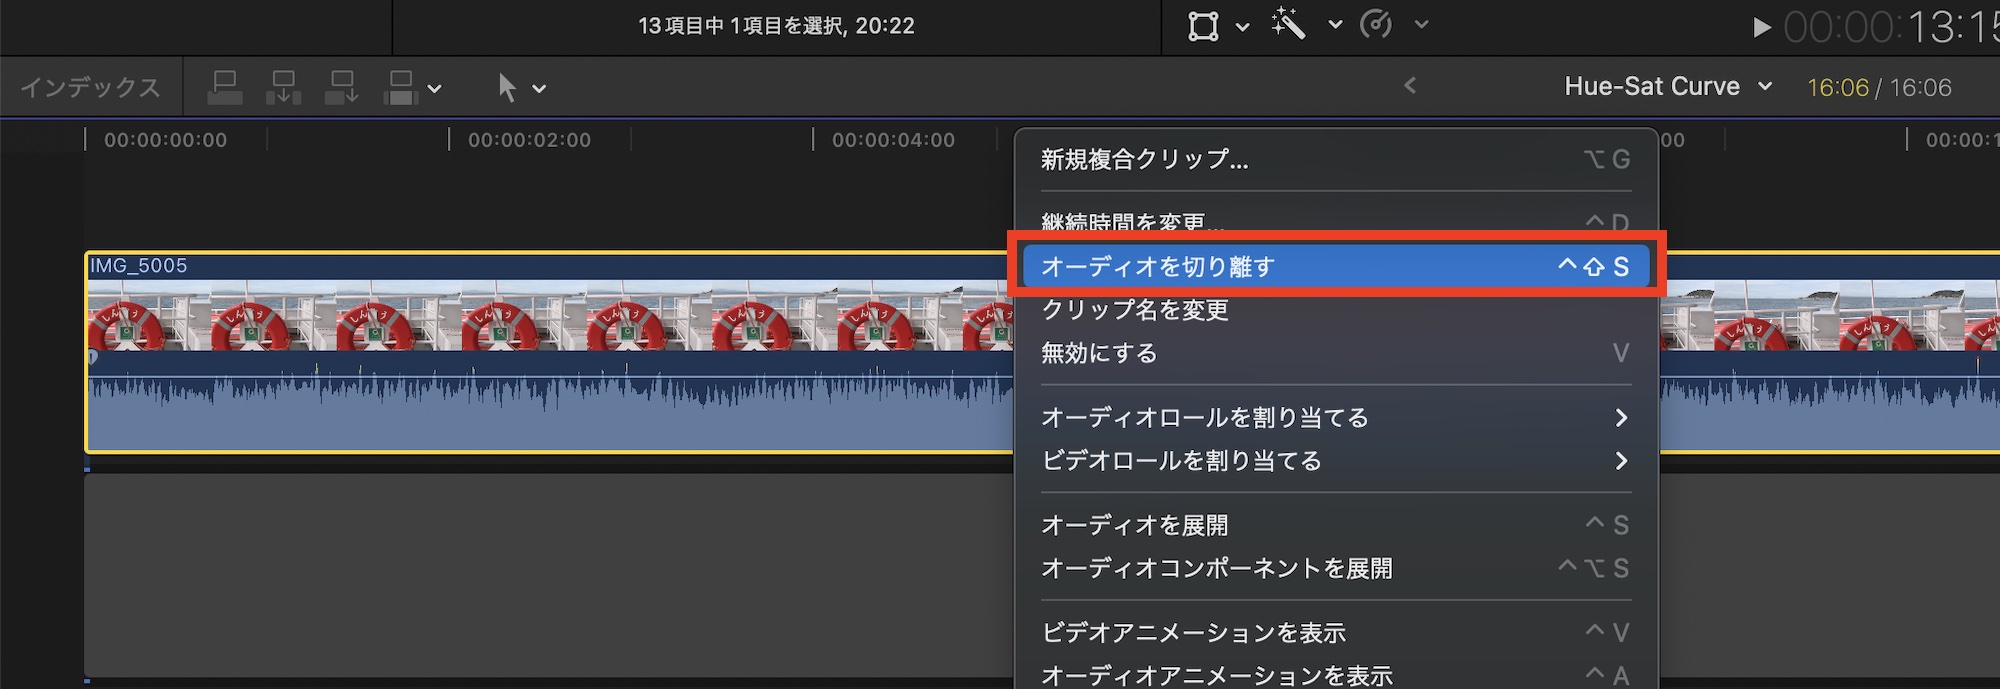
Task: Choose New Compound Clip (新規複合クリップ...)
Action: click(1336, 159)
